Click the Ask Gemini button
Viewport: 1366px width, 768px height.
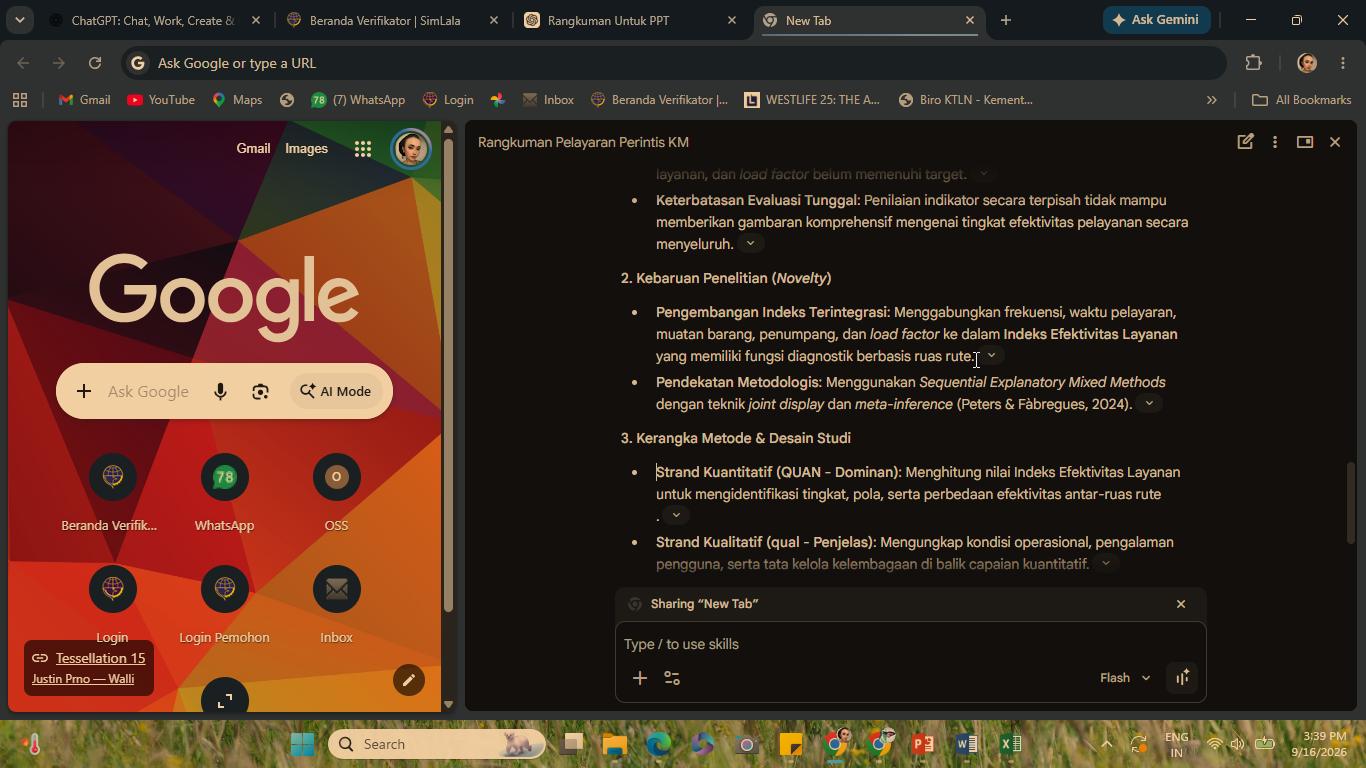click(1157, 20)
